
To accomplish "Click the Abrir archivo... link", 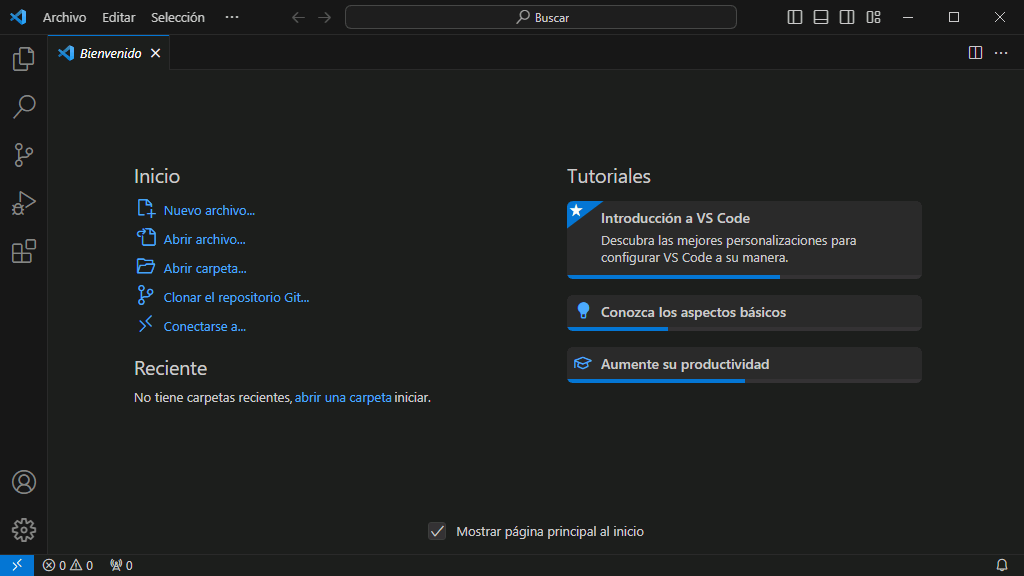I will click(204, 240).
